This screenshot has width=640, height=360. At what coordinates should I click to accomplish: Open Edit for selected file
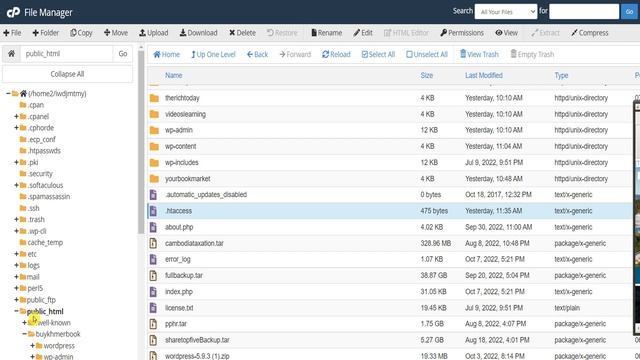pyautogui.click(x=363, y=33)
